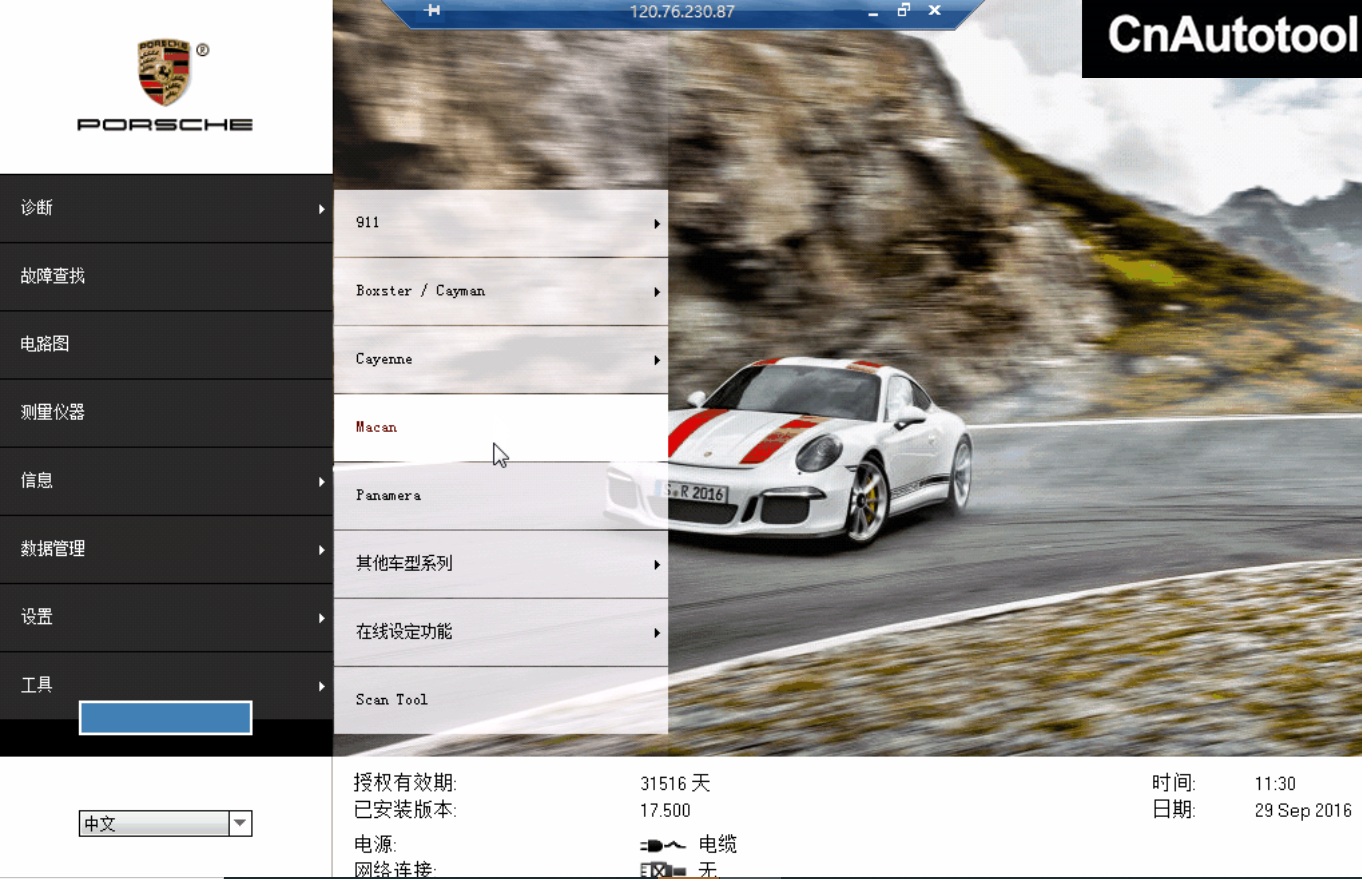This screenshot has width=1362, height=879.
Task: Open 其他车型系列 other model series
Action: pos(500,564)
